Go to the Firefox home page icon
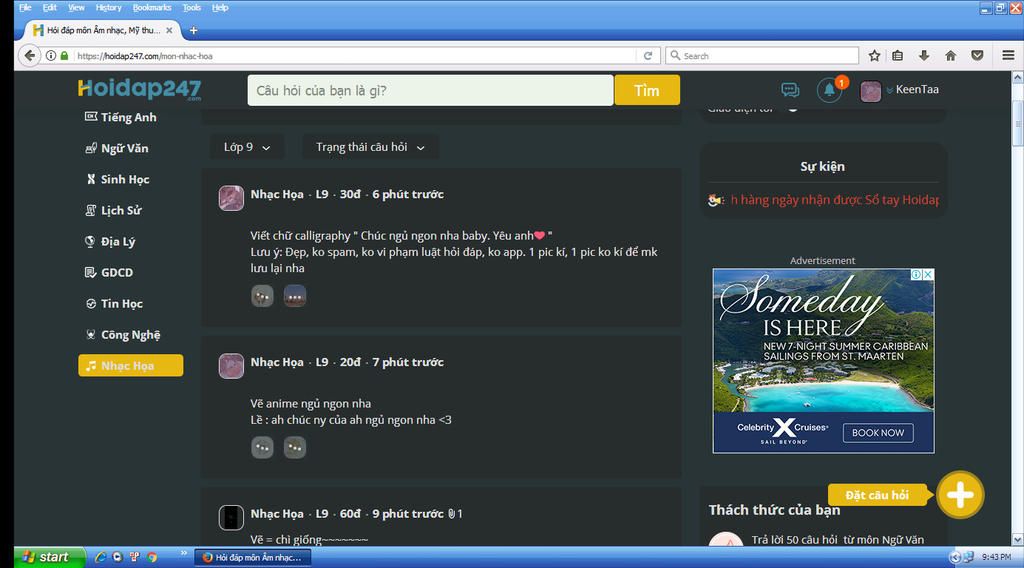Viewport: 1024px width, 568px height. 951,55
